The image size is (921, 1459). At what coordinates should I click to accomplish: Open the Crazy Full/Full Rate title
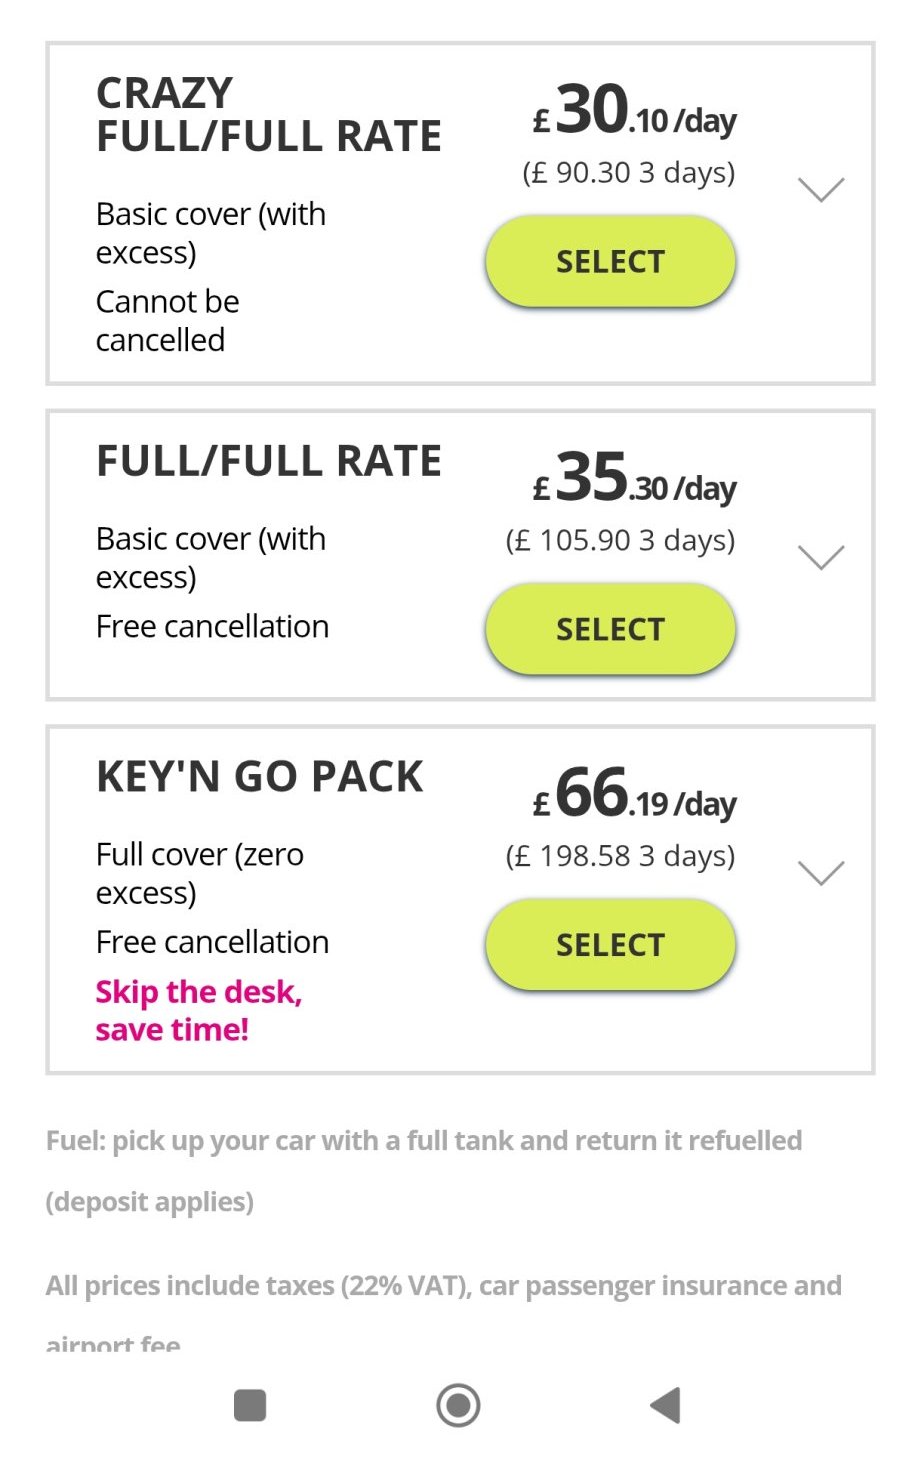coord(268,114)
